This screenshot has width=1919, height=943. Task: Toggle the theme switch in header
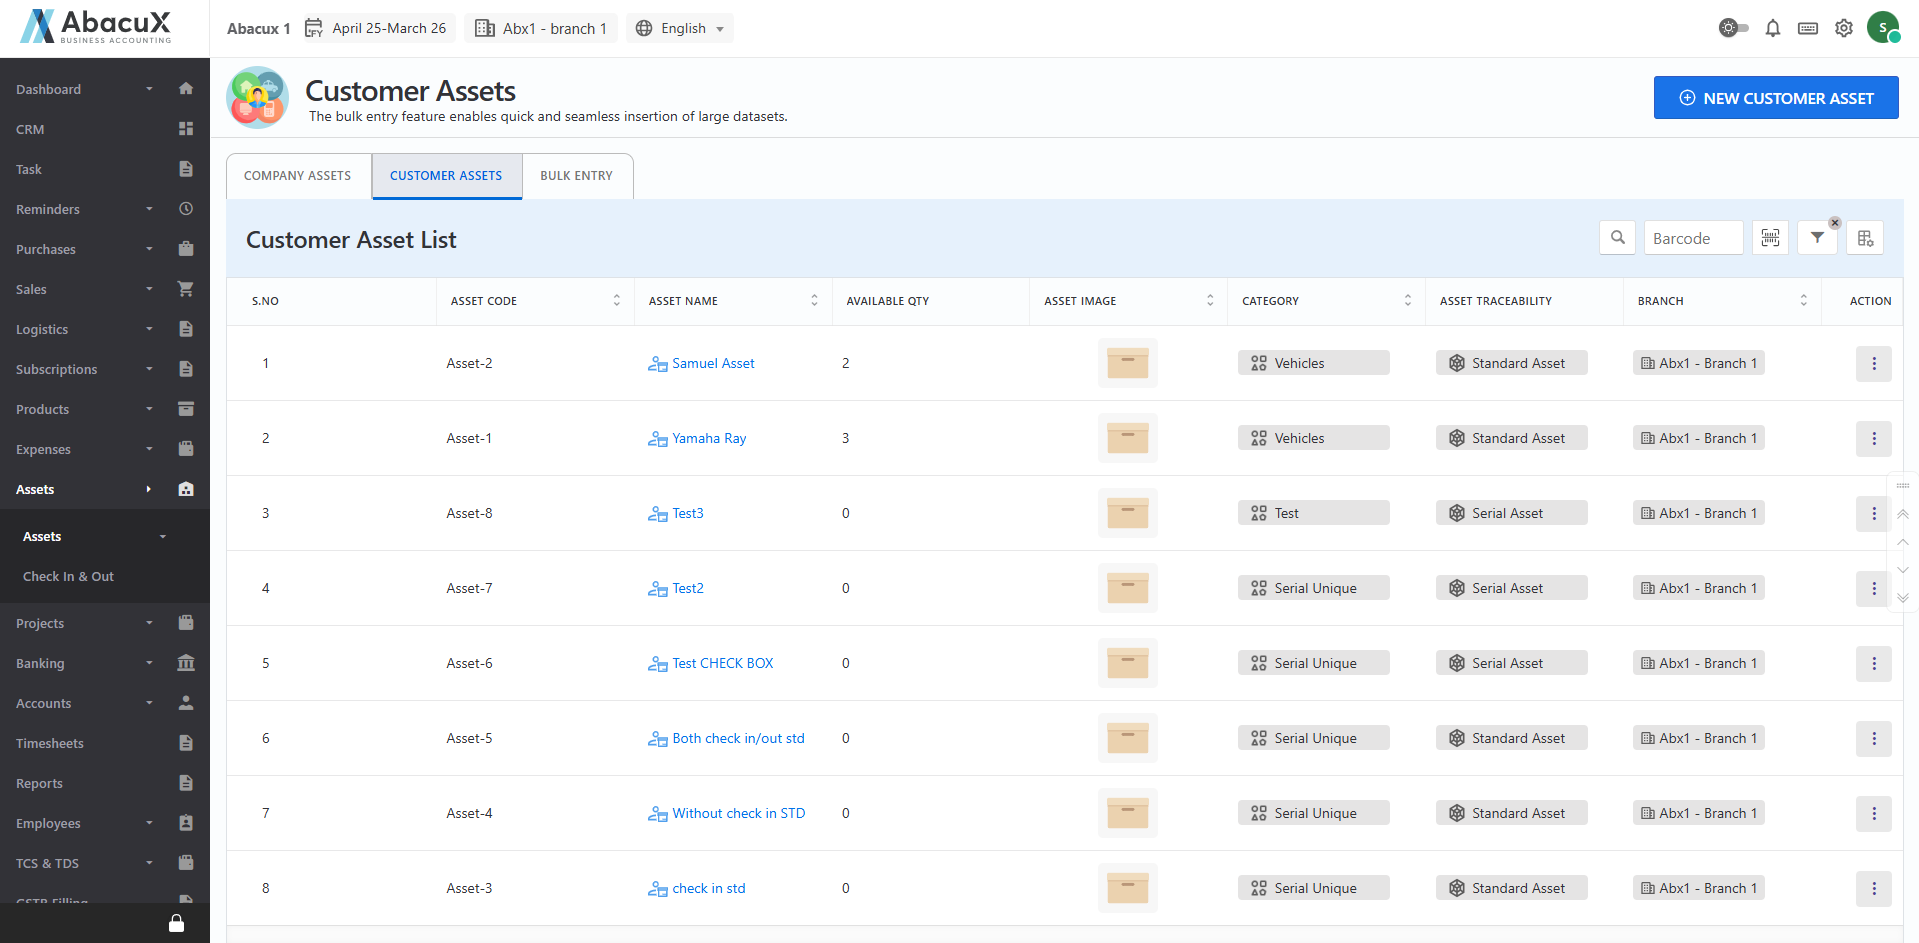(x=1733, y=28)
